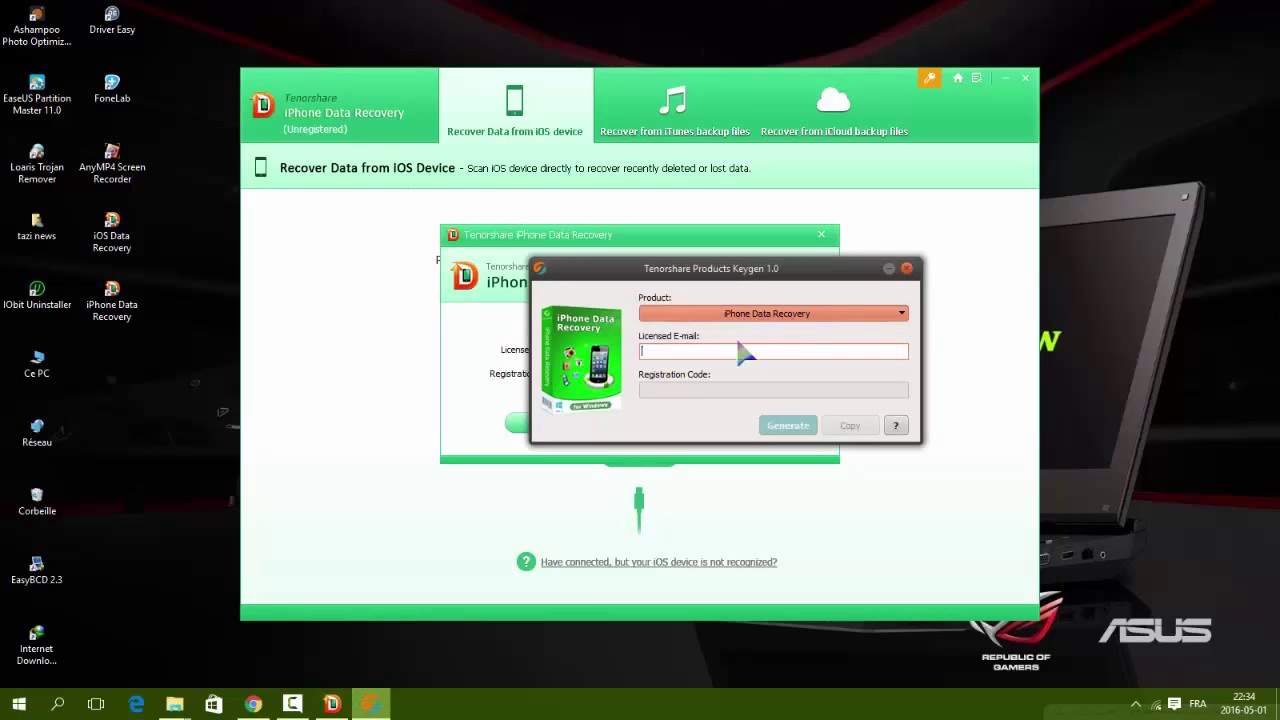Open the Réseau desktop icon
1280x720 pixels.
[x=37, y=433]
